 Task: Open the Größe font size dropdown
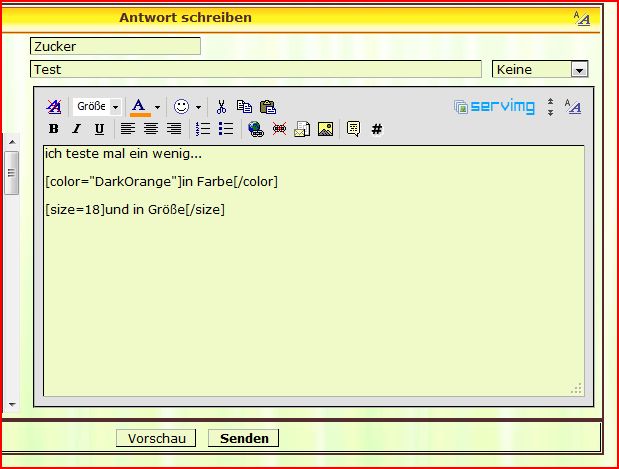98,107
